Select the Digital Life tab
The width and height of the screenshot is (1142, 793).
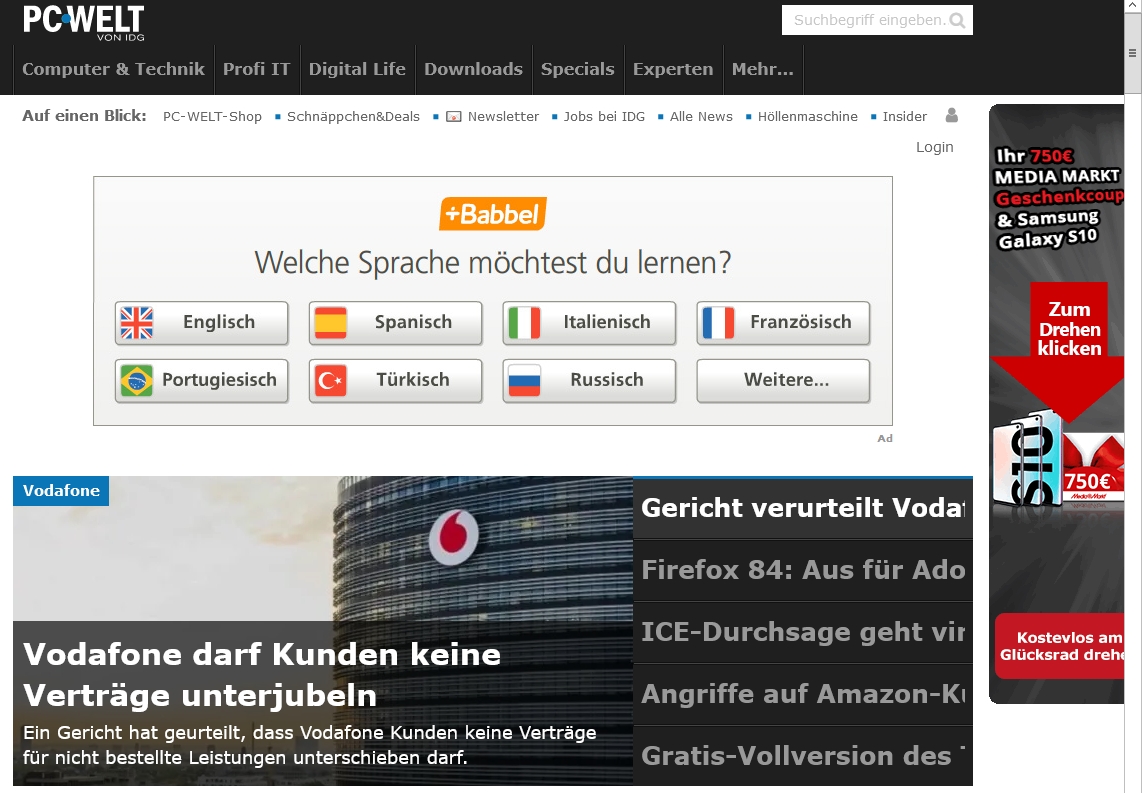tap(357, 69)
